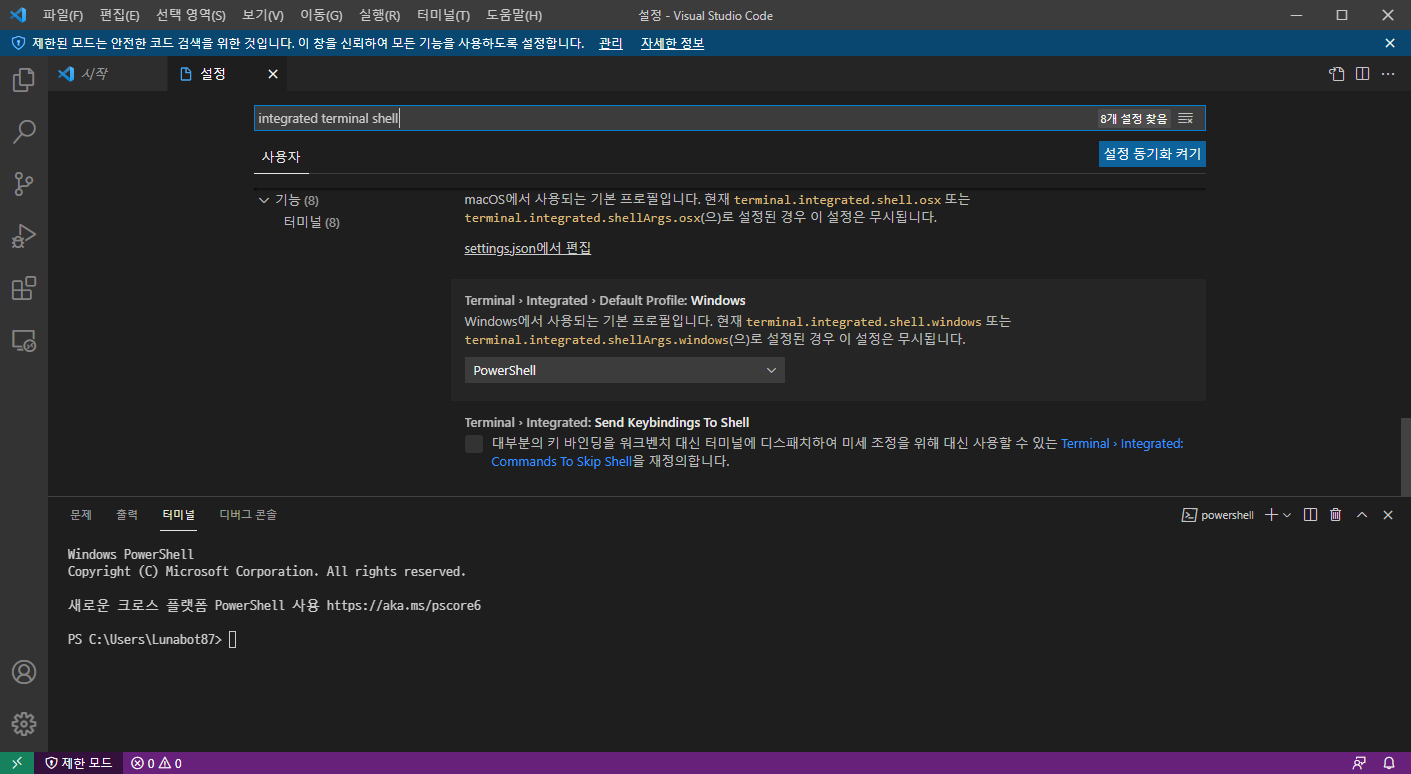Click the 8개 설정 찾음 result count
1411x774 pixels.
pos(1133,118)
